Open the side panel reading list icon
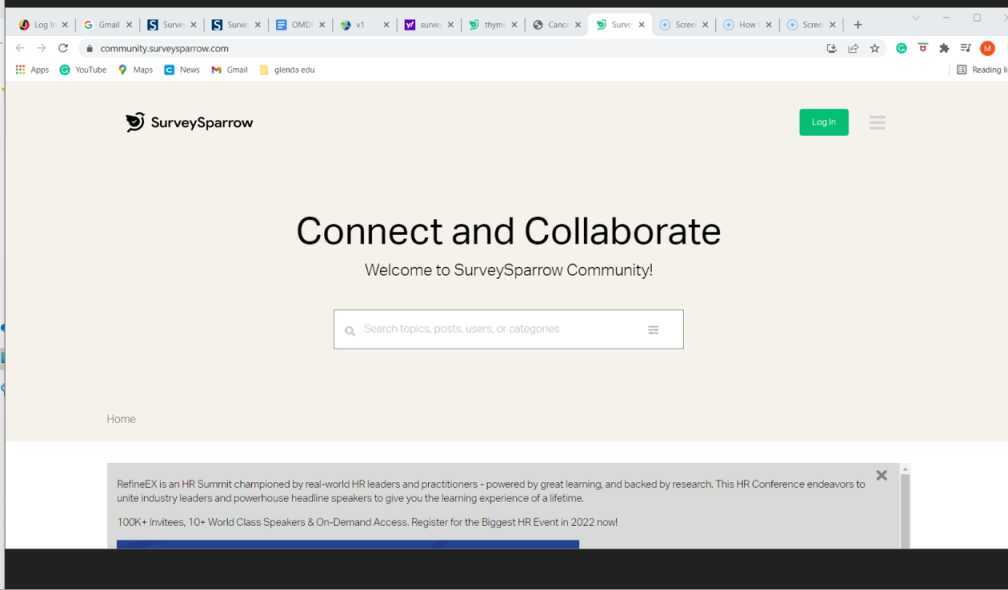 (966, 47)
